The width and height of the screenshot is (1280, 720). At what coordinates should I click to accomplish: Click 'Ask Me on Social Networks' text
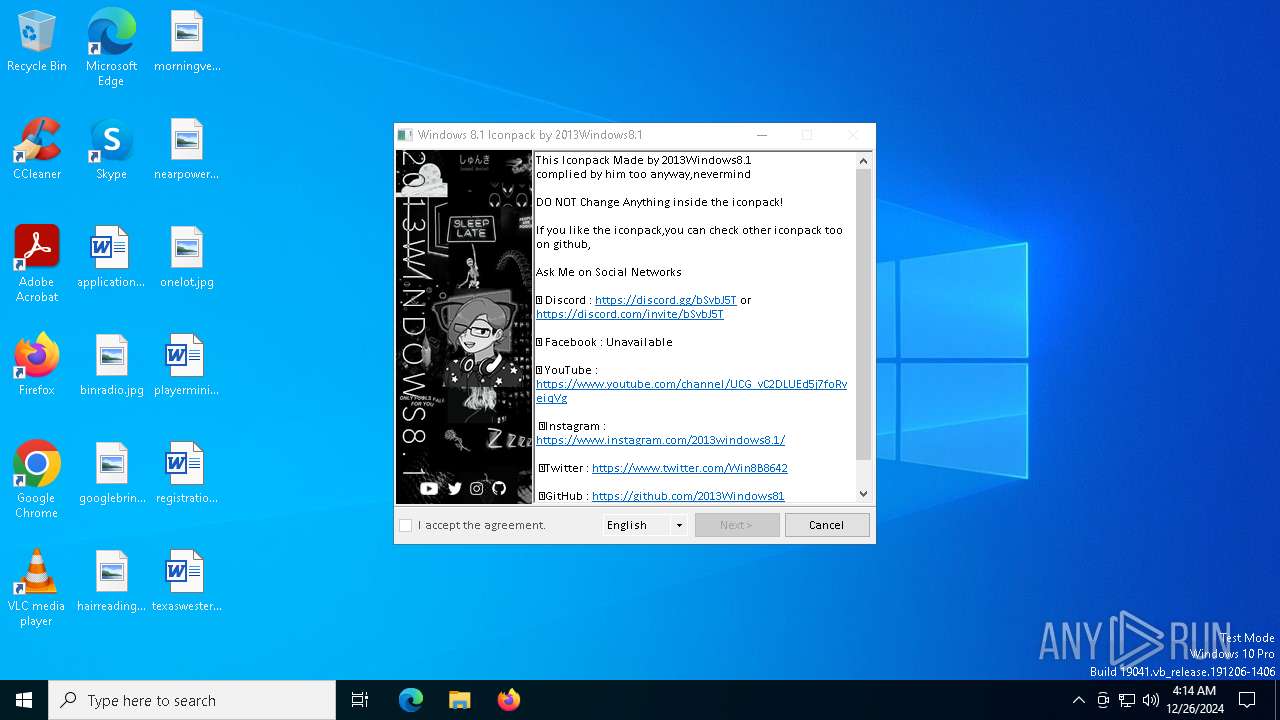(x=609, y=272)
